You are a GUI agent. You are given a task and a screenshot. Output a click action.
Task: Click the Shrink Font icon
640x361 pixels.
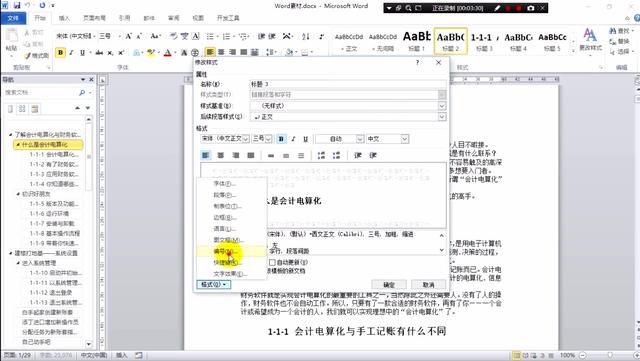point(139,36)
